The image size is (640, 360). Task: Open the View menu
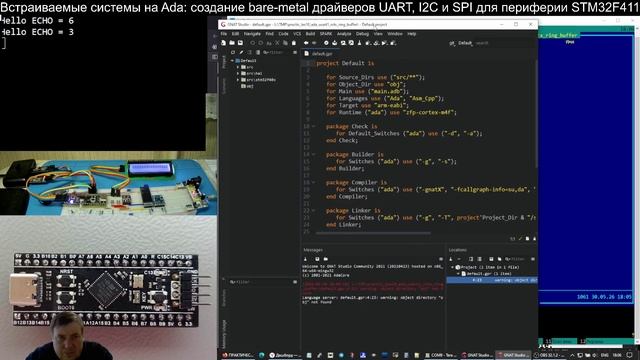378,34
